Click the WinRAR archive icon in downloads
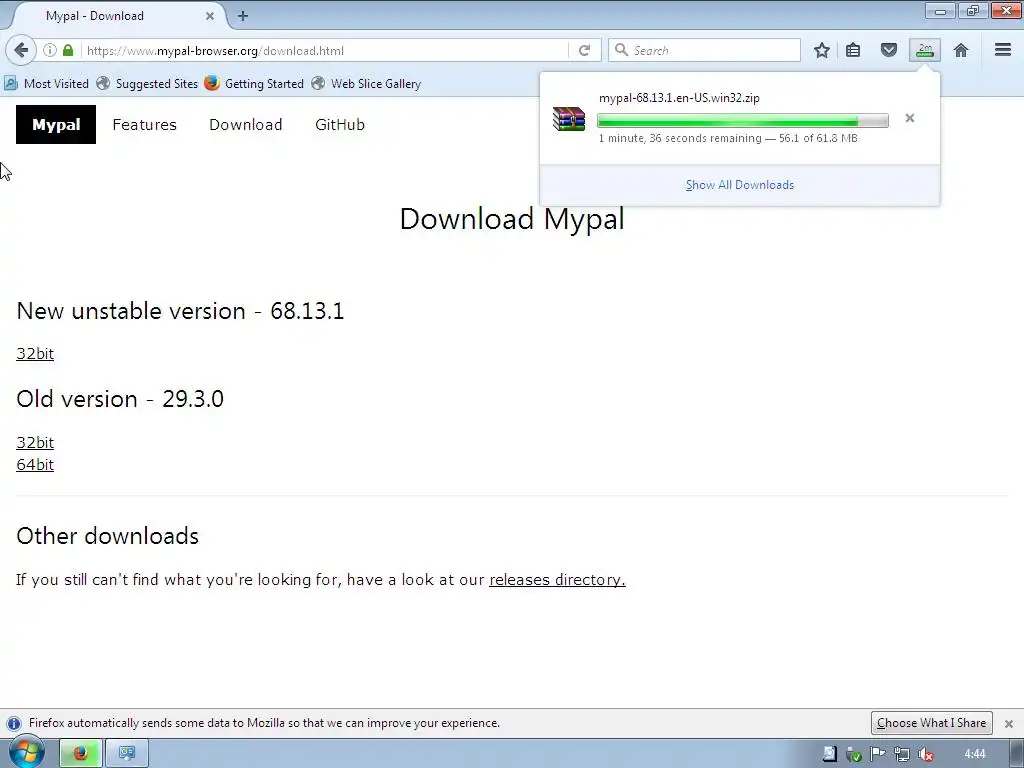This screenshot has height=768, width=1024. click(569, 119)
